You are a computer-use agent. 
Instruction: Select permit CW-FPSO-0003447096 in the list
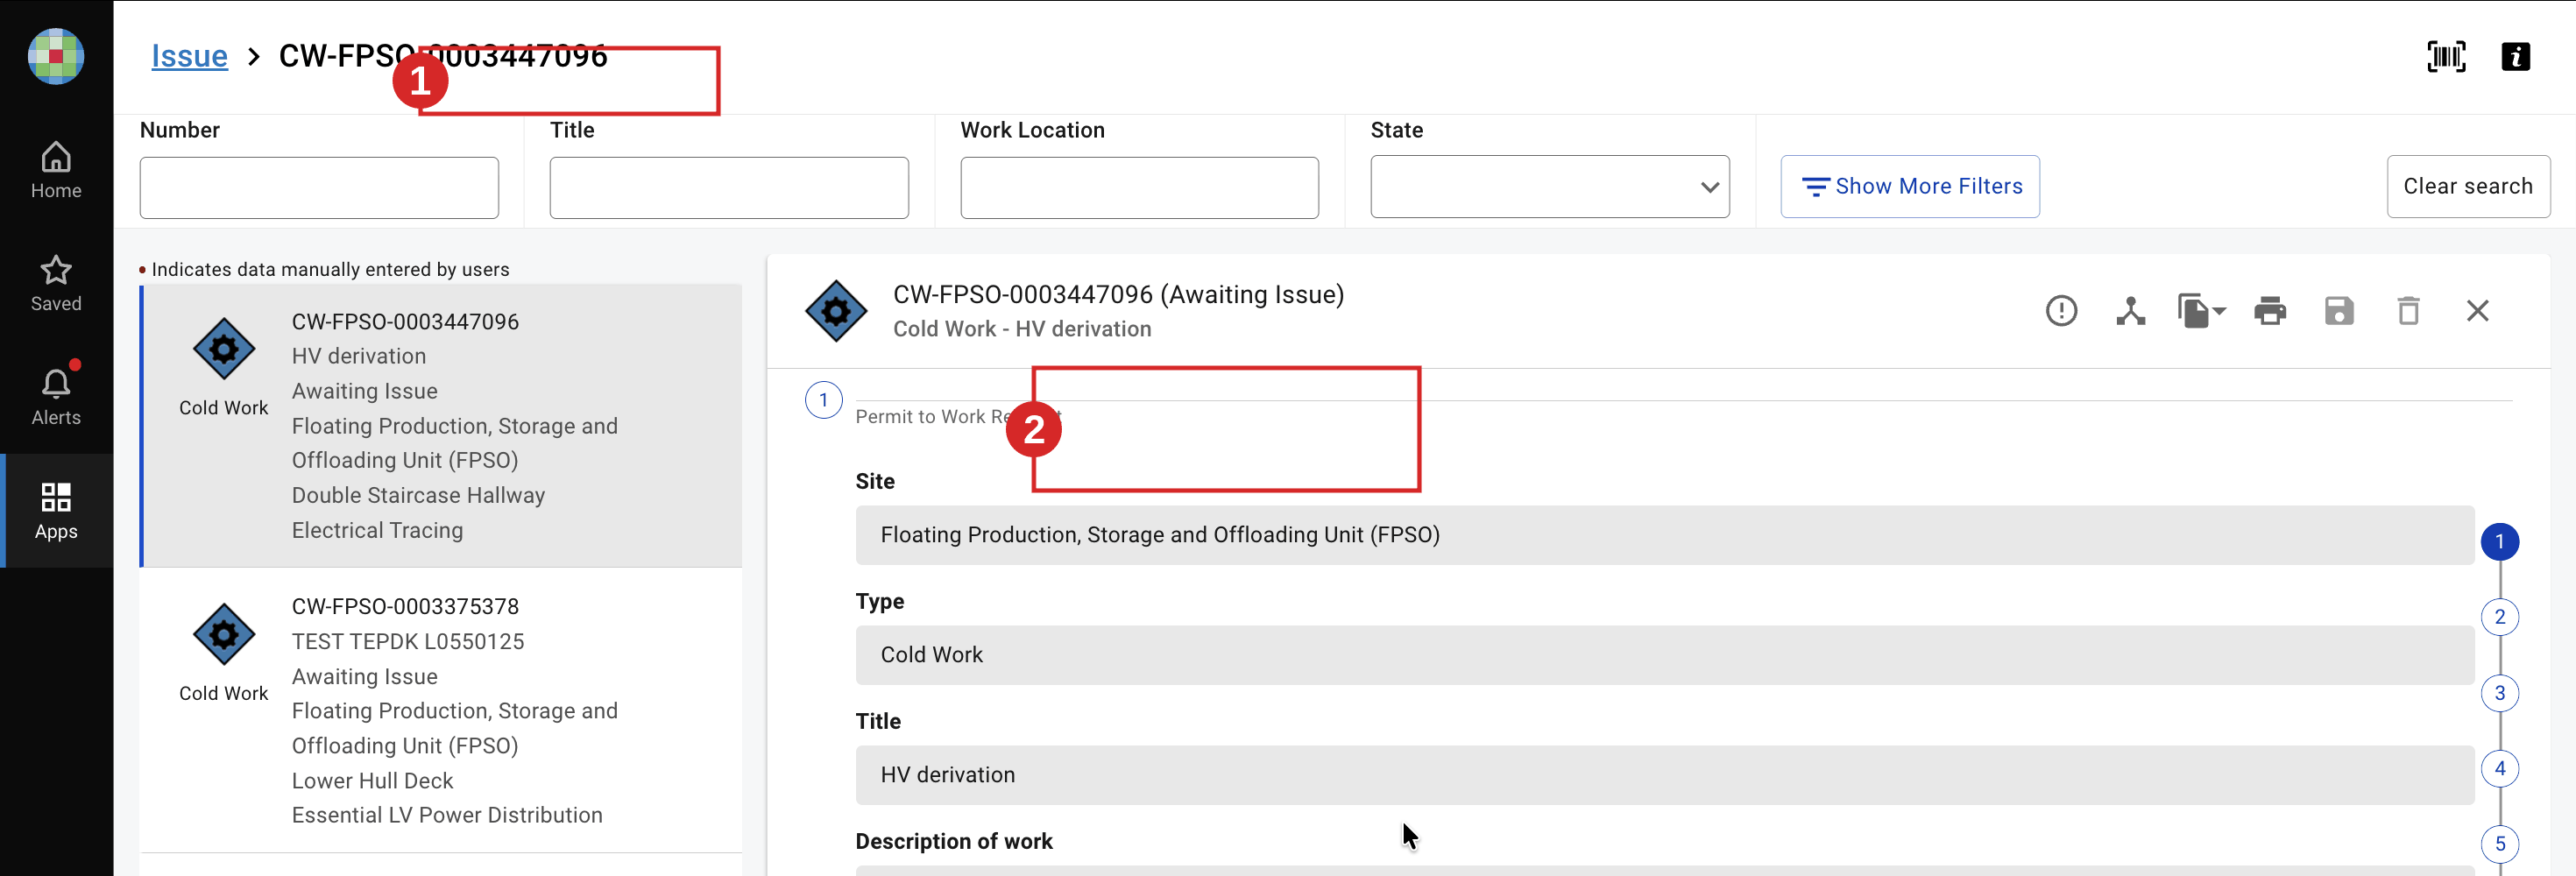(441, 426)
